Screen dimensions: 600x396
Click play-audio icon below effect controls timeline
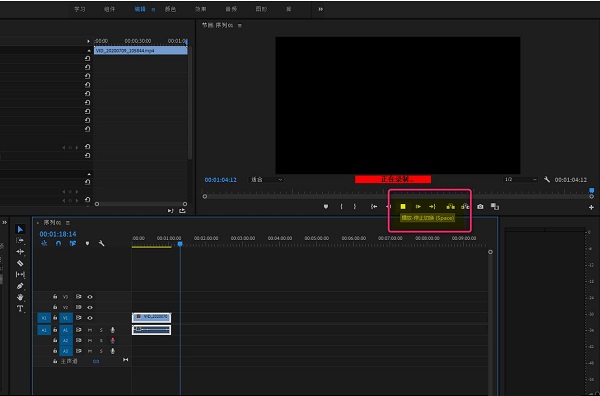click(170, 210)
